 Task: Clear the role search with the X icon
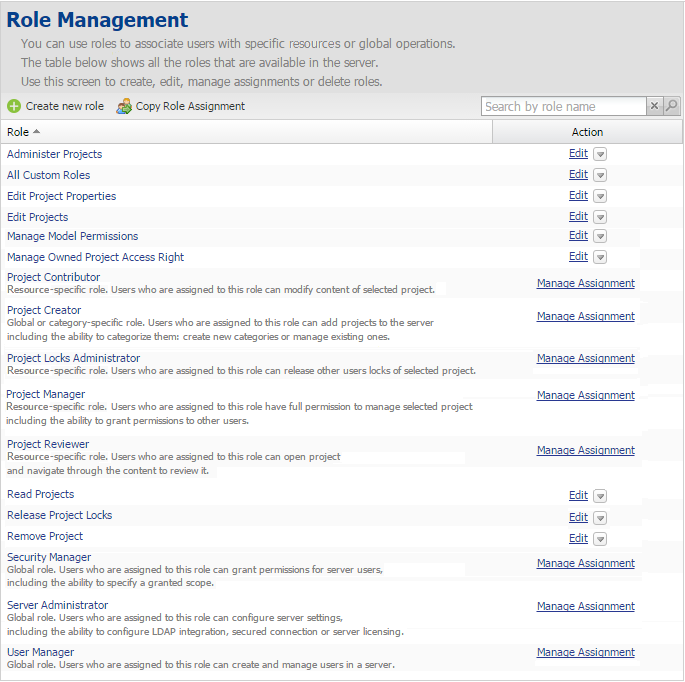point(654,106)
